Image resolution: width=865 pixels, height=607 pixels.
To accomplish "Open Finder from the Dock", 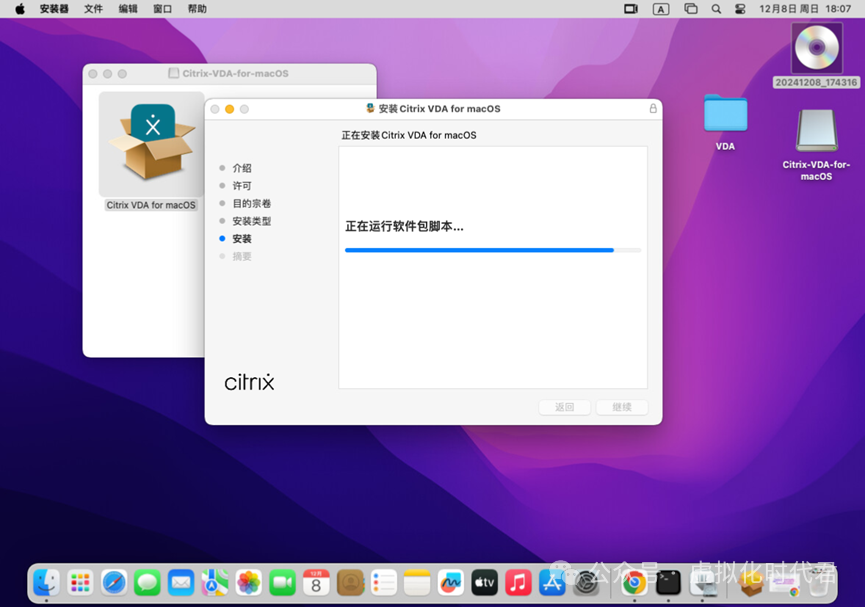I will pyautogui.click(x=46, y=583).
